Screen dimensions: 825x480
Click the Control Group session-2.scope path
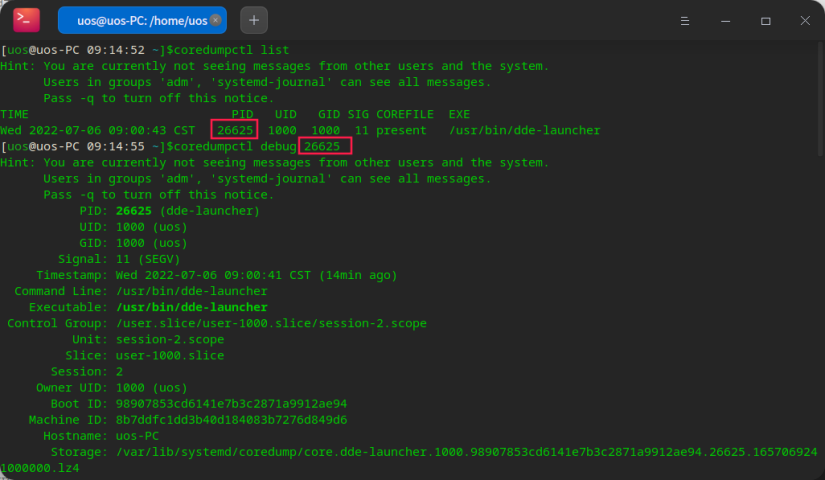point(271,323)
